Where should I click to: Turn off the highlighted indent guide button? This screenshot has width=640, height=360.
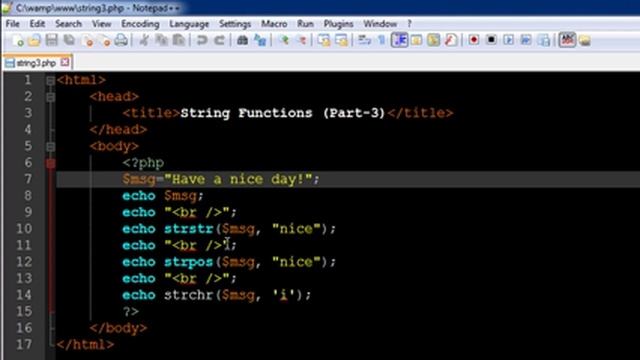click(x=399, y=40)
